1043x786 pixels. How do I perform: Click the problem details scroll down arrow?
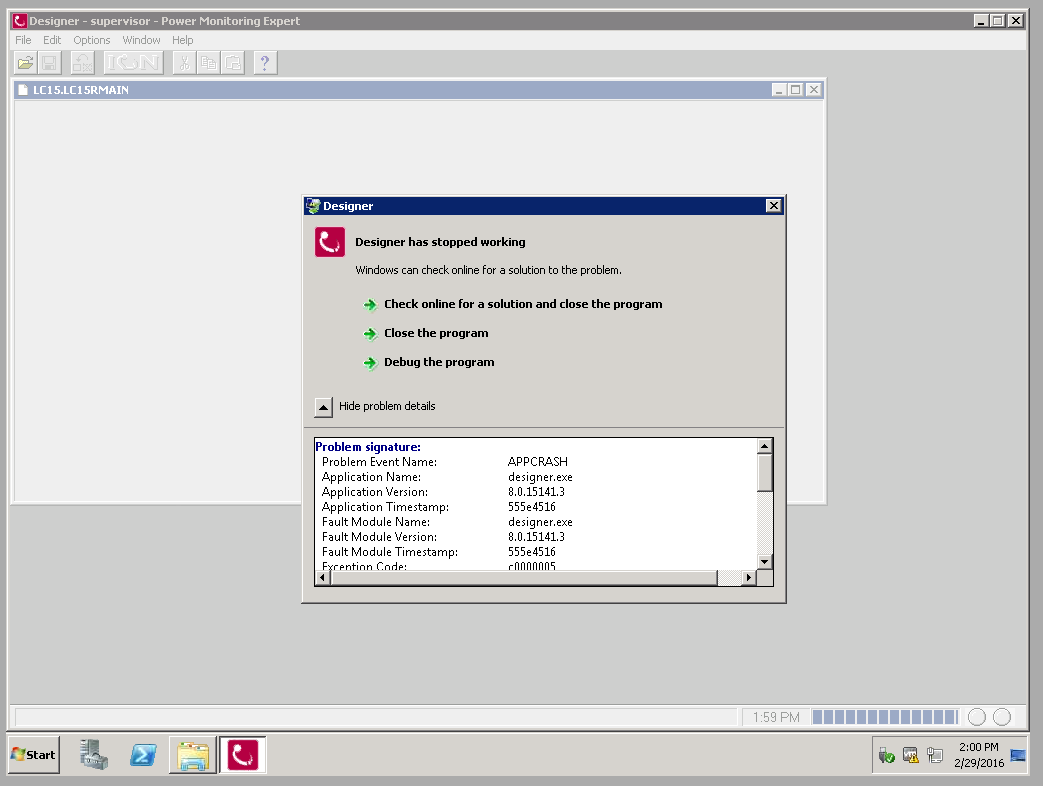pyautogui.click(x=764, y=562)
